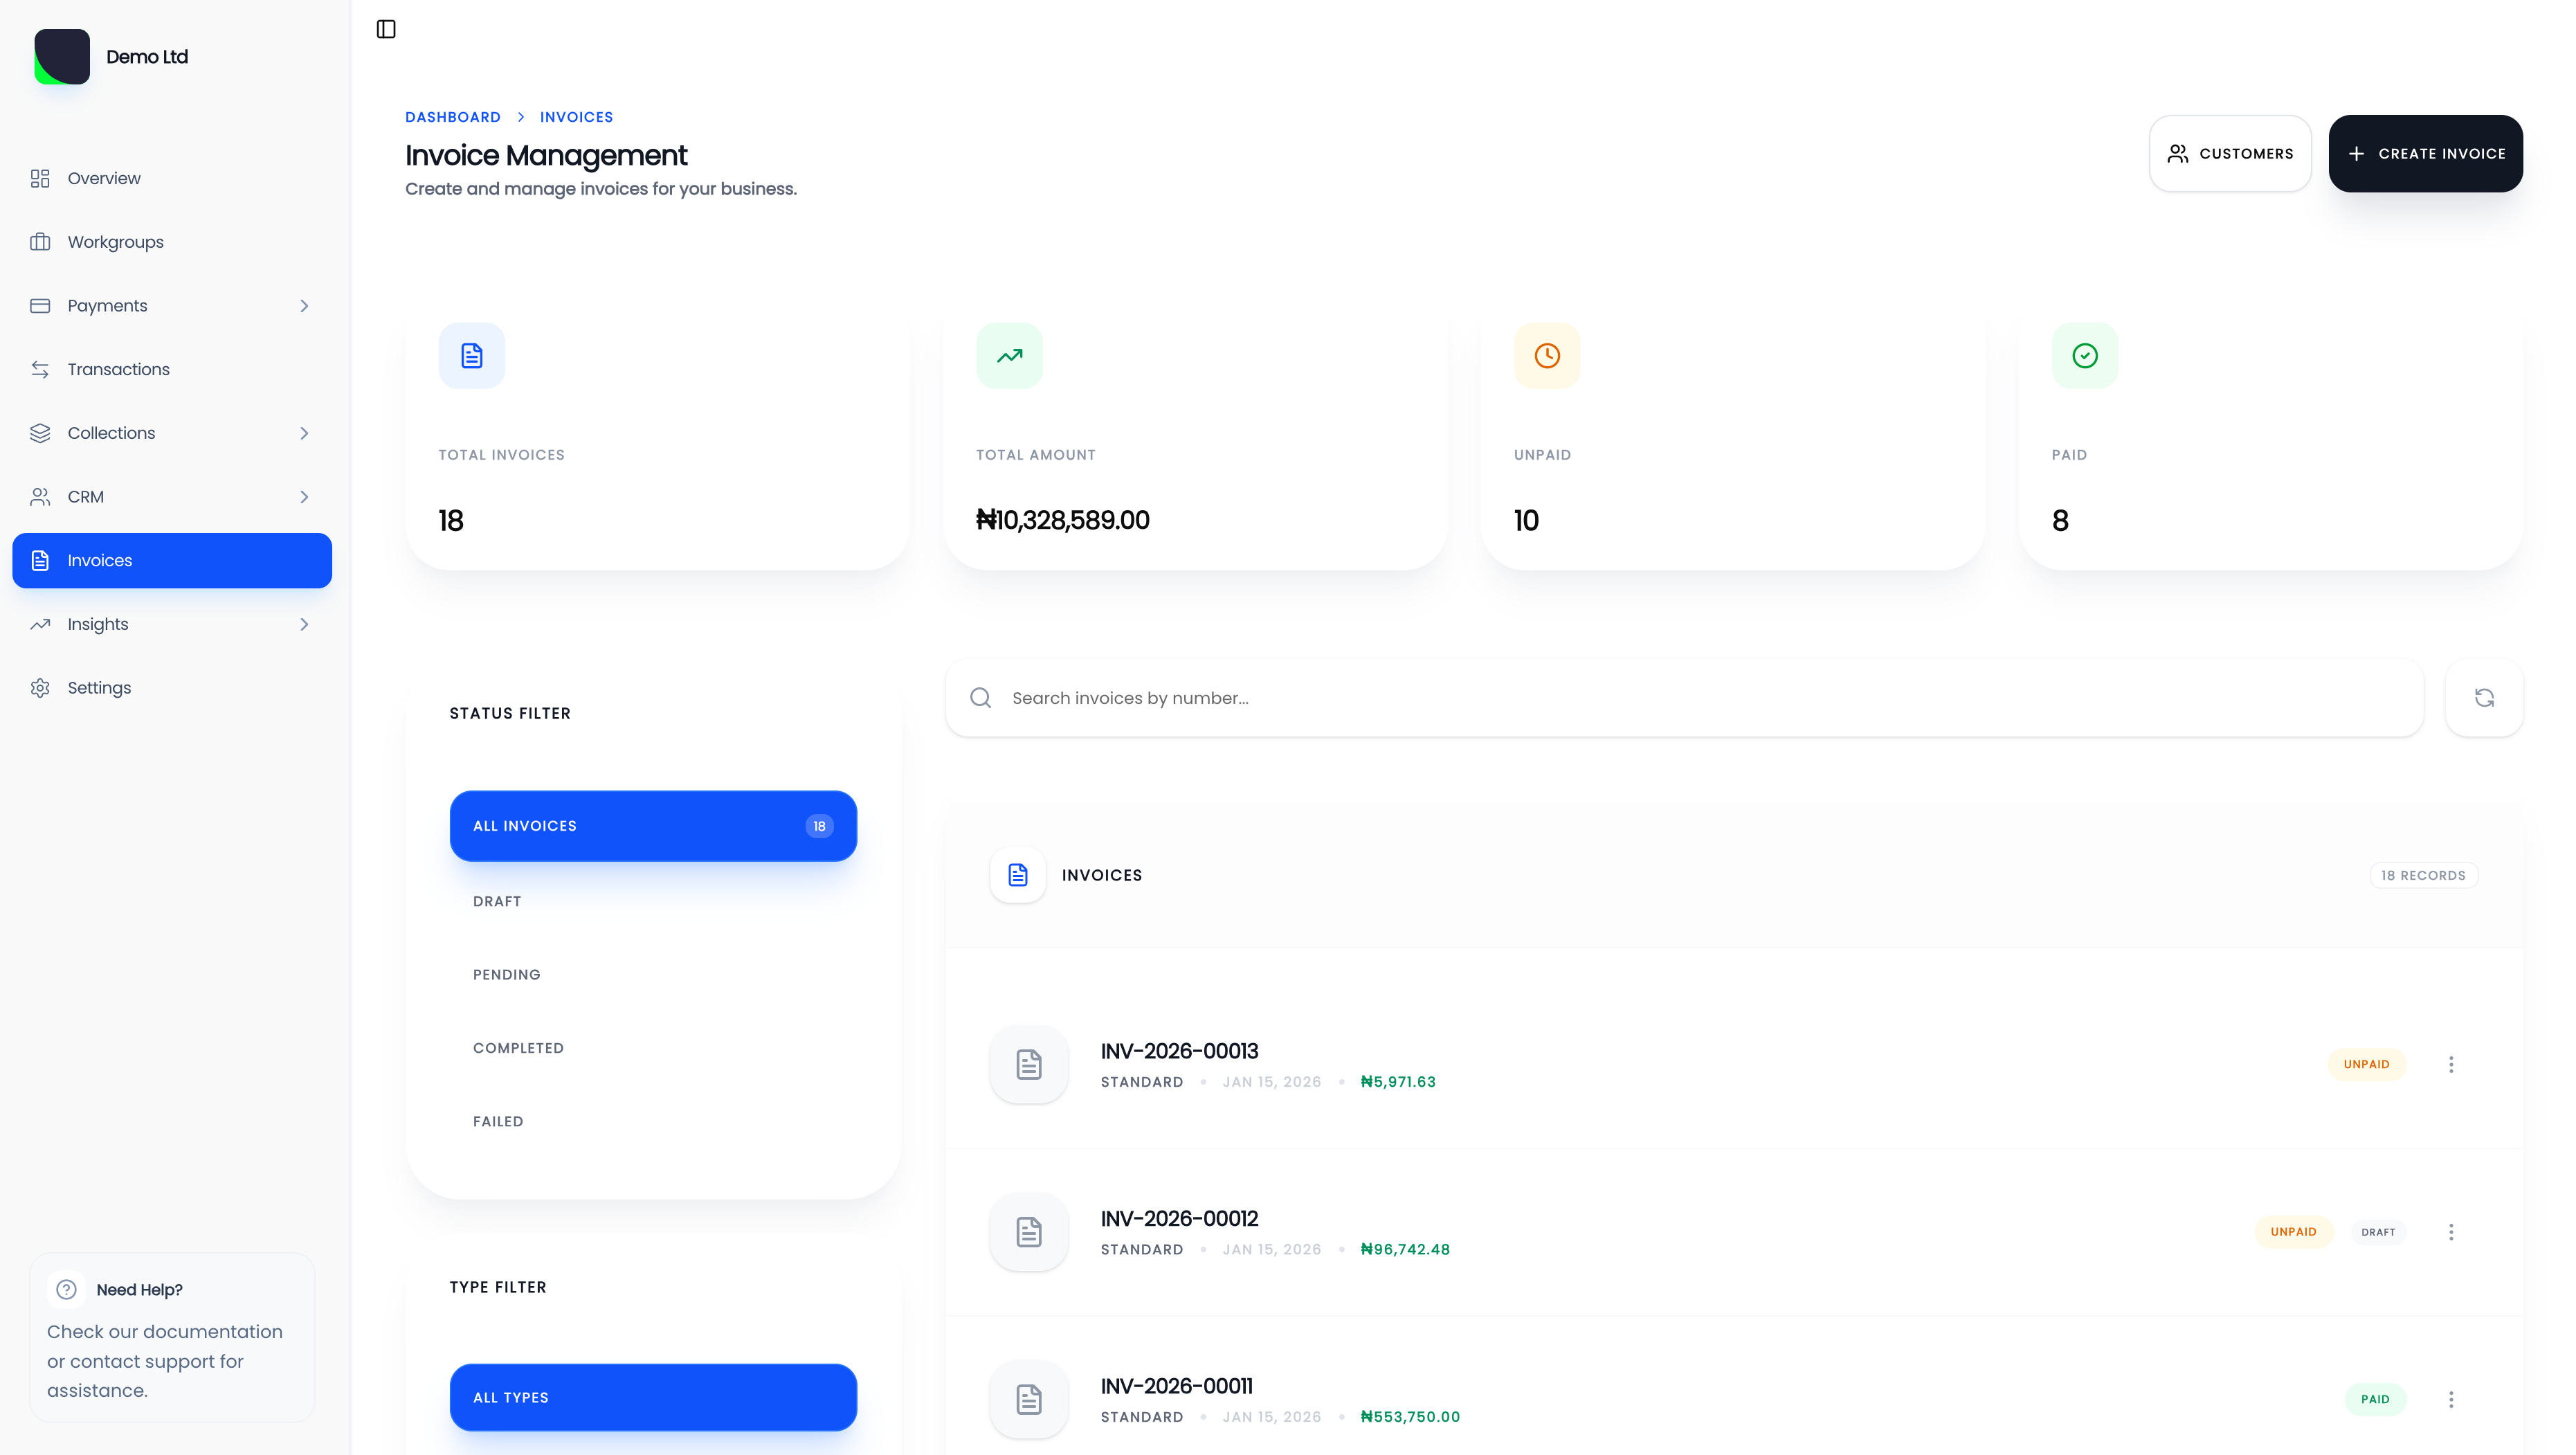This screenshot has width=2576, height=1455.
Task: Click the Need Help question mark icon
Action: click(x=66, y=1289)
